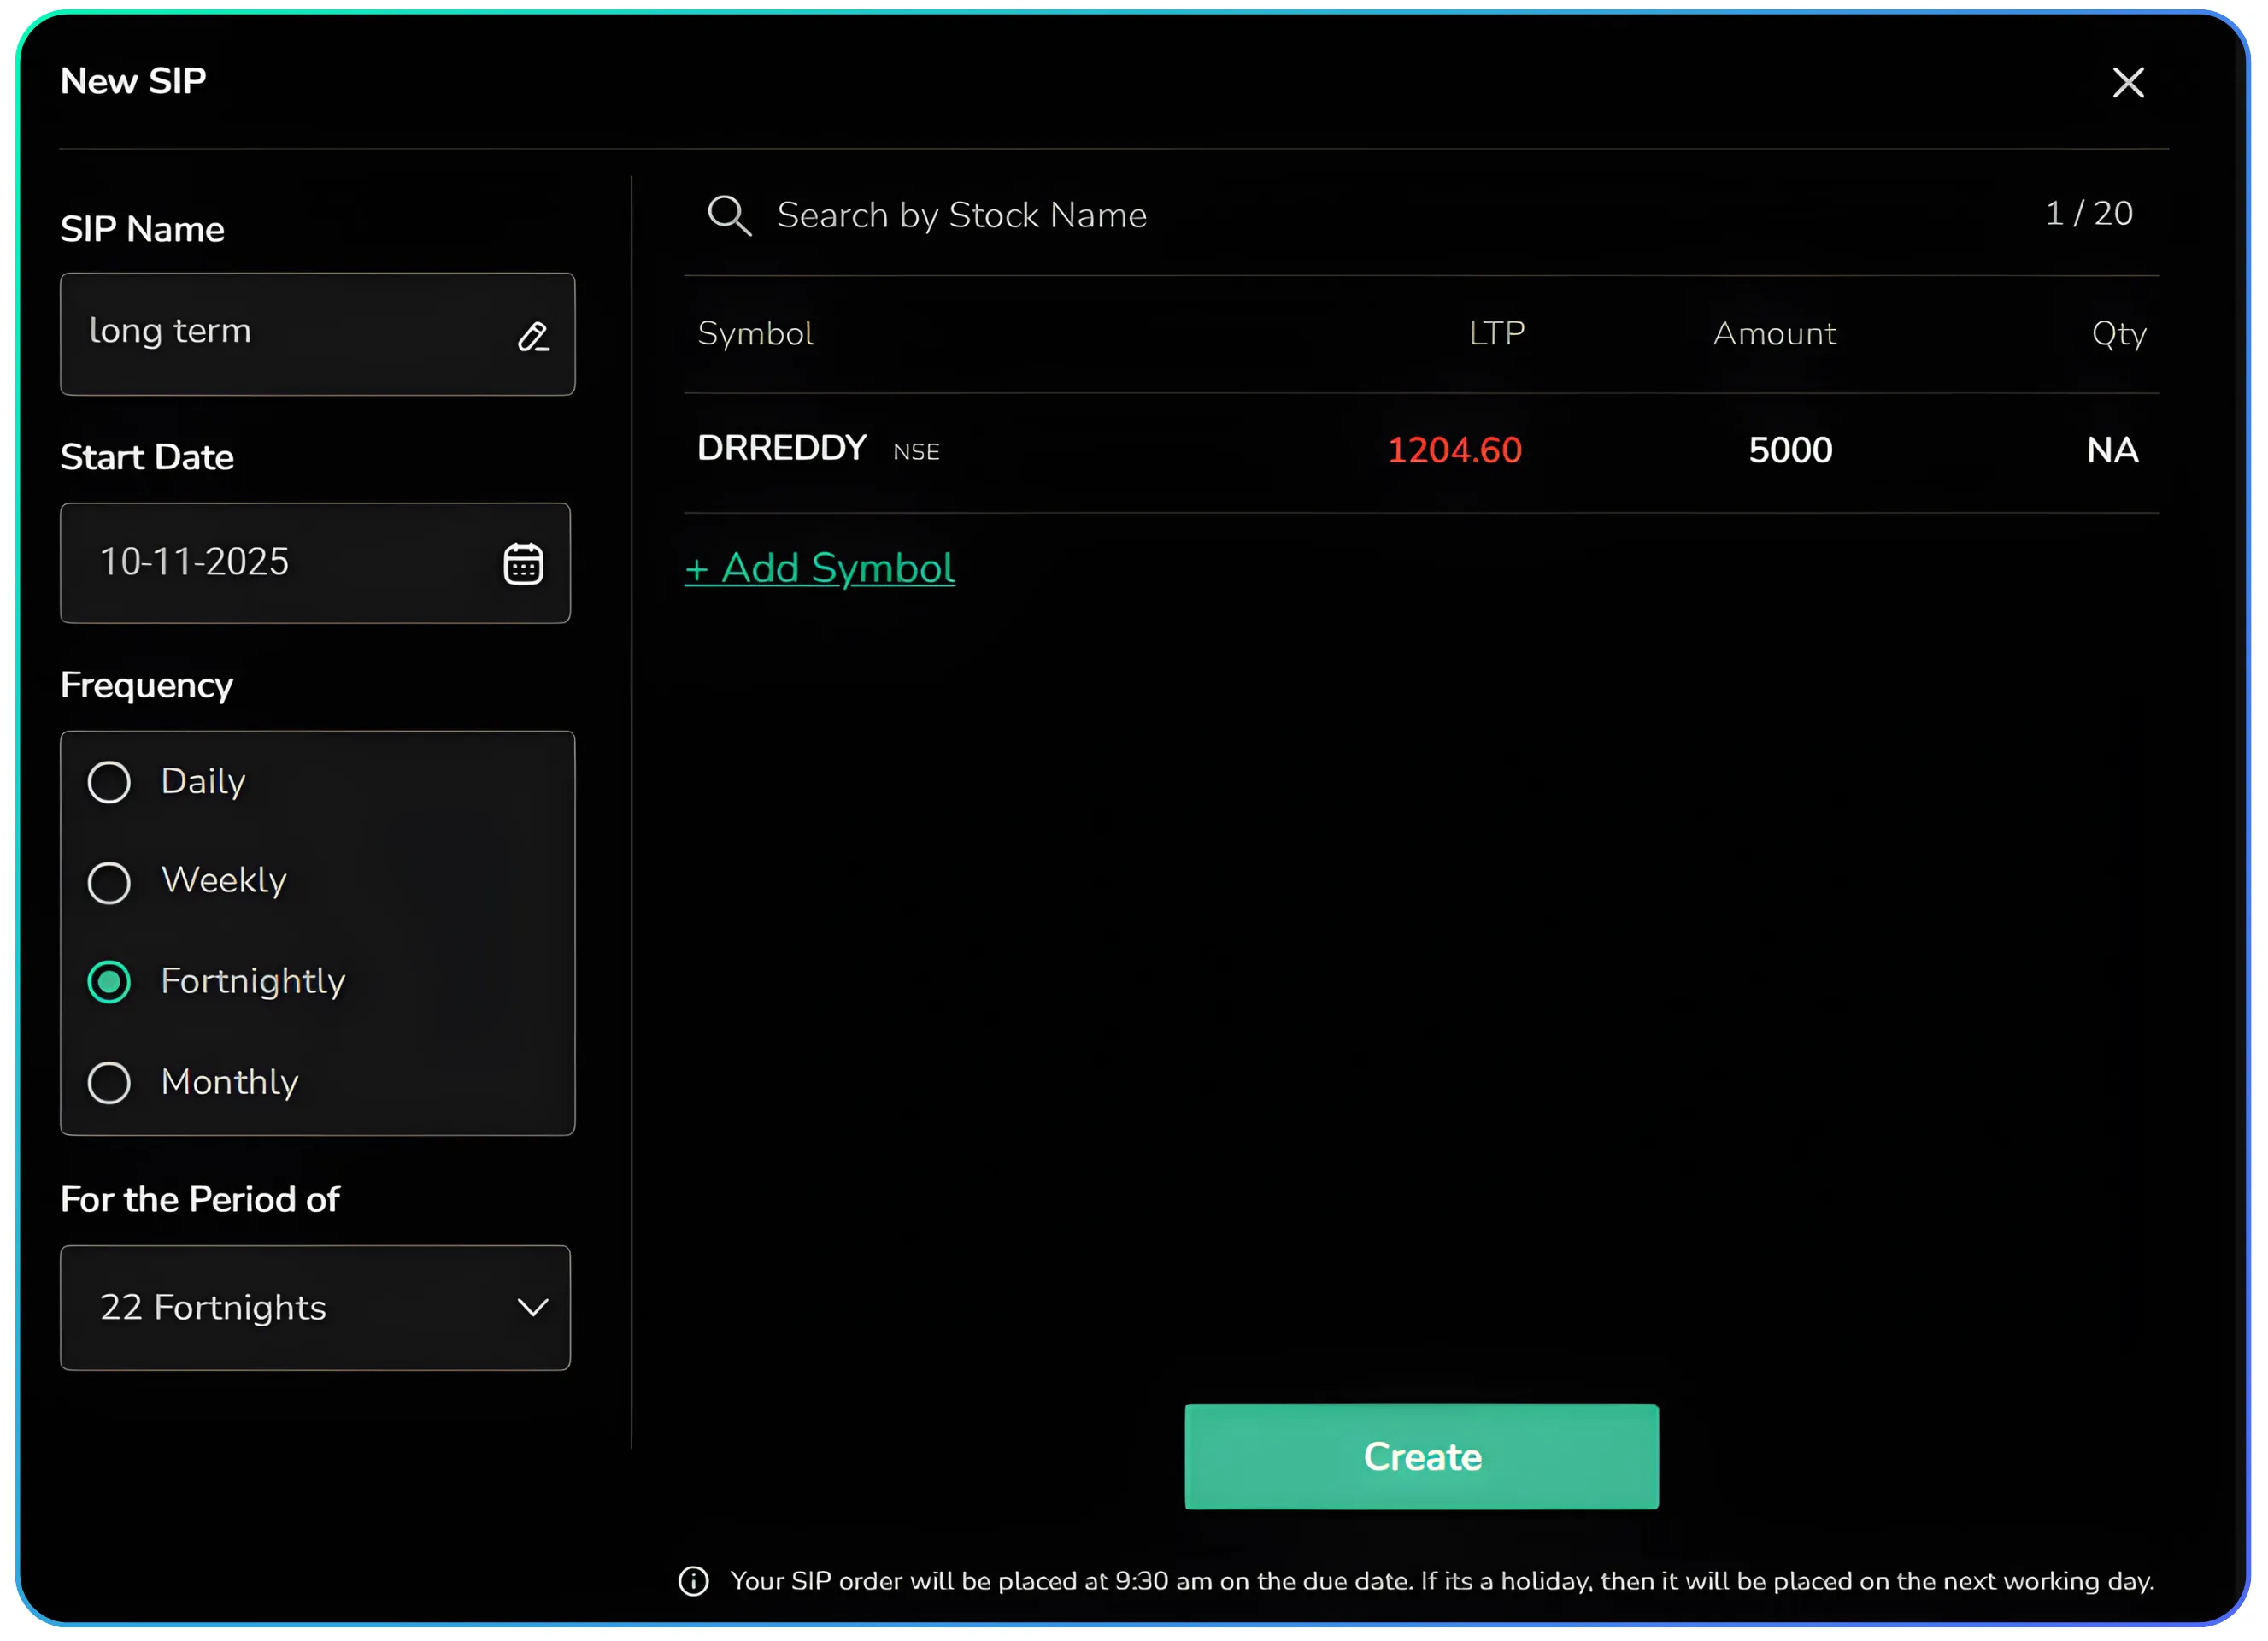
Task: Click the pencil edit icon in SIP Name
Action: point(533,337)
